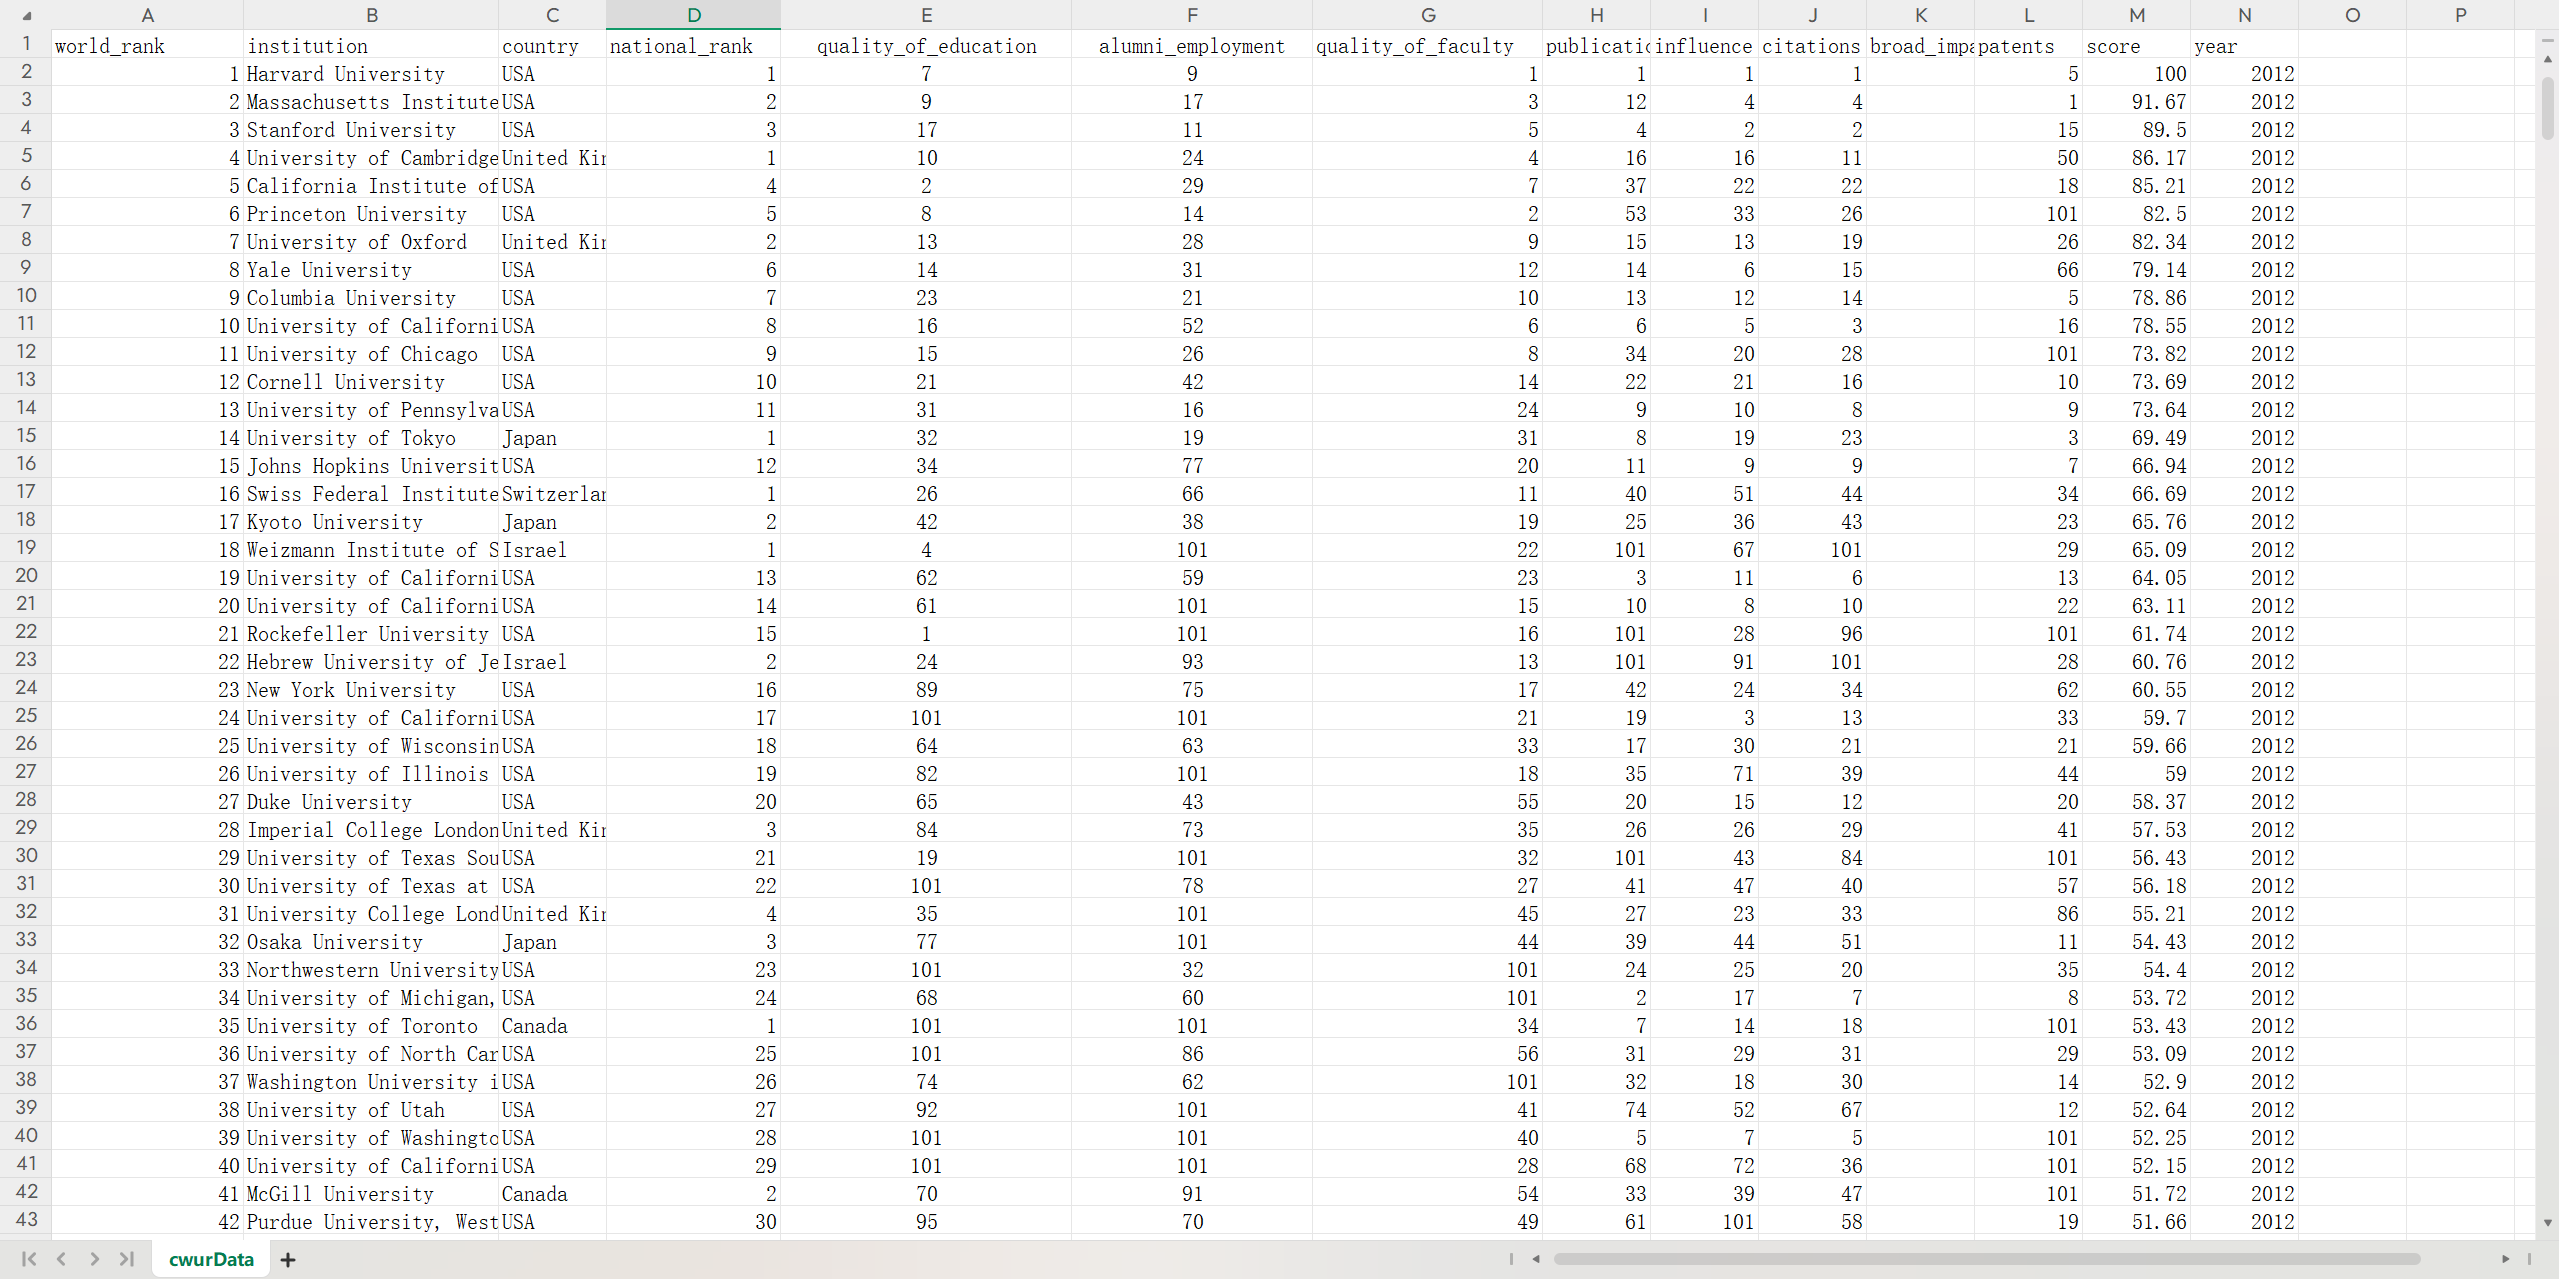Go to previous sheet with arrow

(61, 1259)
